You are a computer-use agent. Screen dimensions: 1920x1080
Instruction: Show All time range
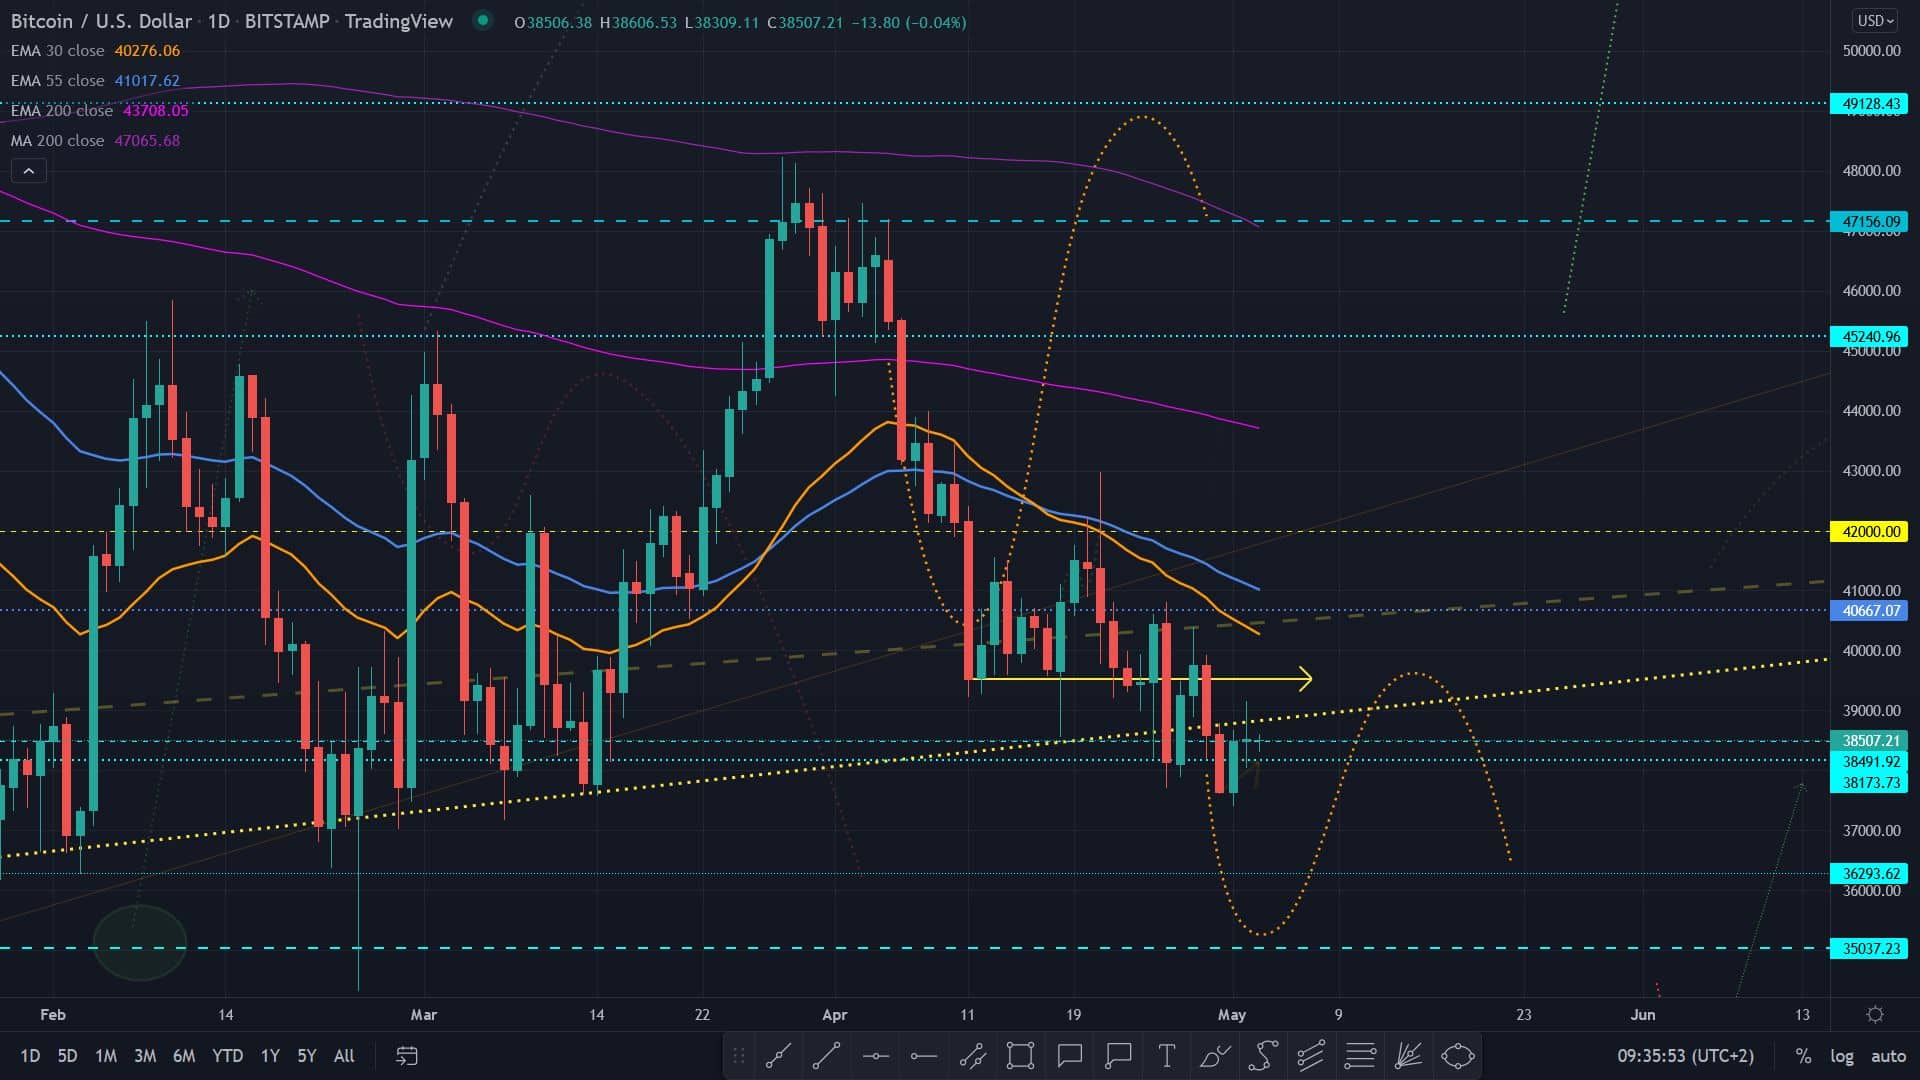(344, 1056)
